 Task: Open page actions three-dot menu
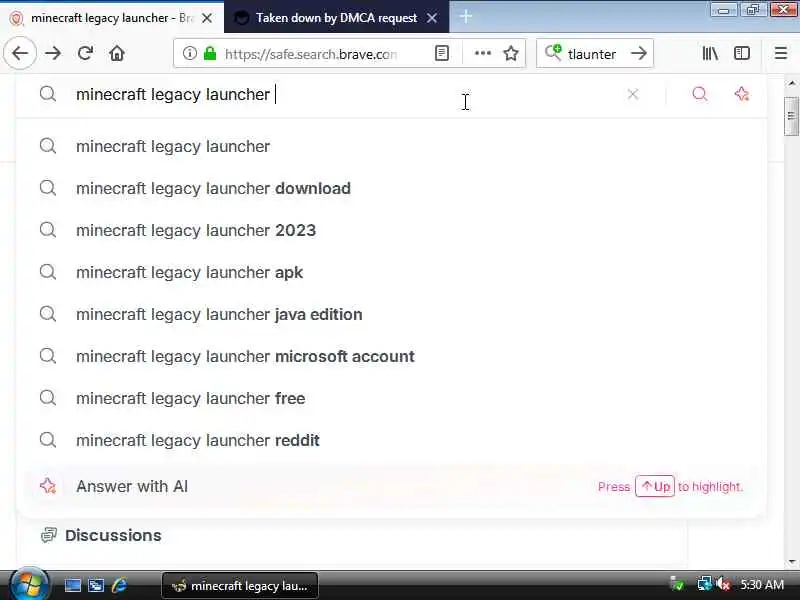(x=483, y=53)
